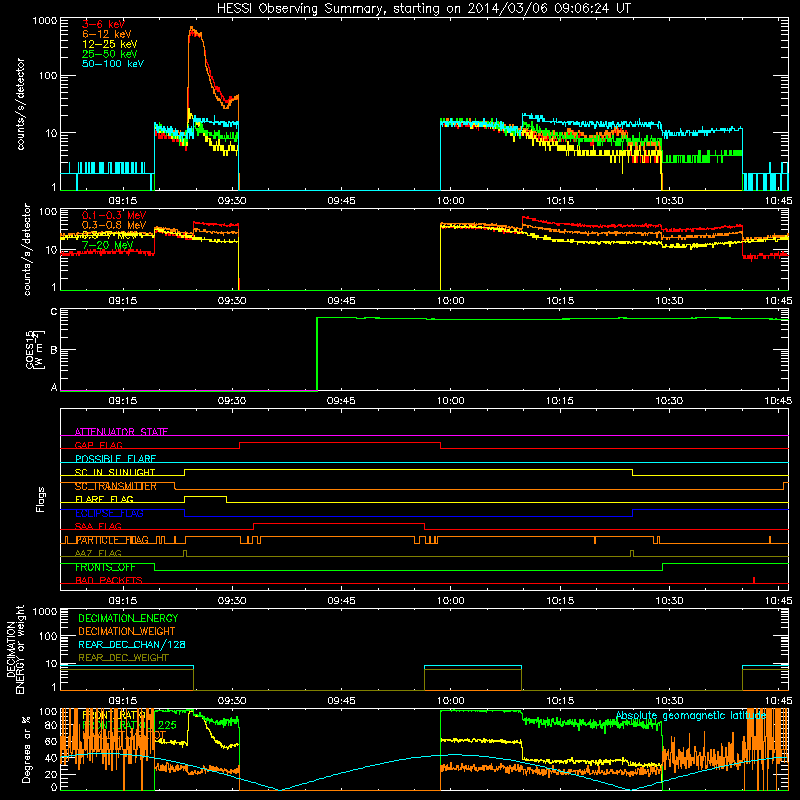The height and width of the screenshot is (800, 800).
Task: Select the 09:45 tick under Flags panel
Action: pos(341,601)
